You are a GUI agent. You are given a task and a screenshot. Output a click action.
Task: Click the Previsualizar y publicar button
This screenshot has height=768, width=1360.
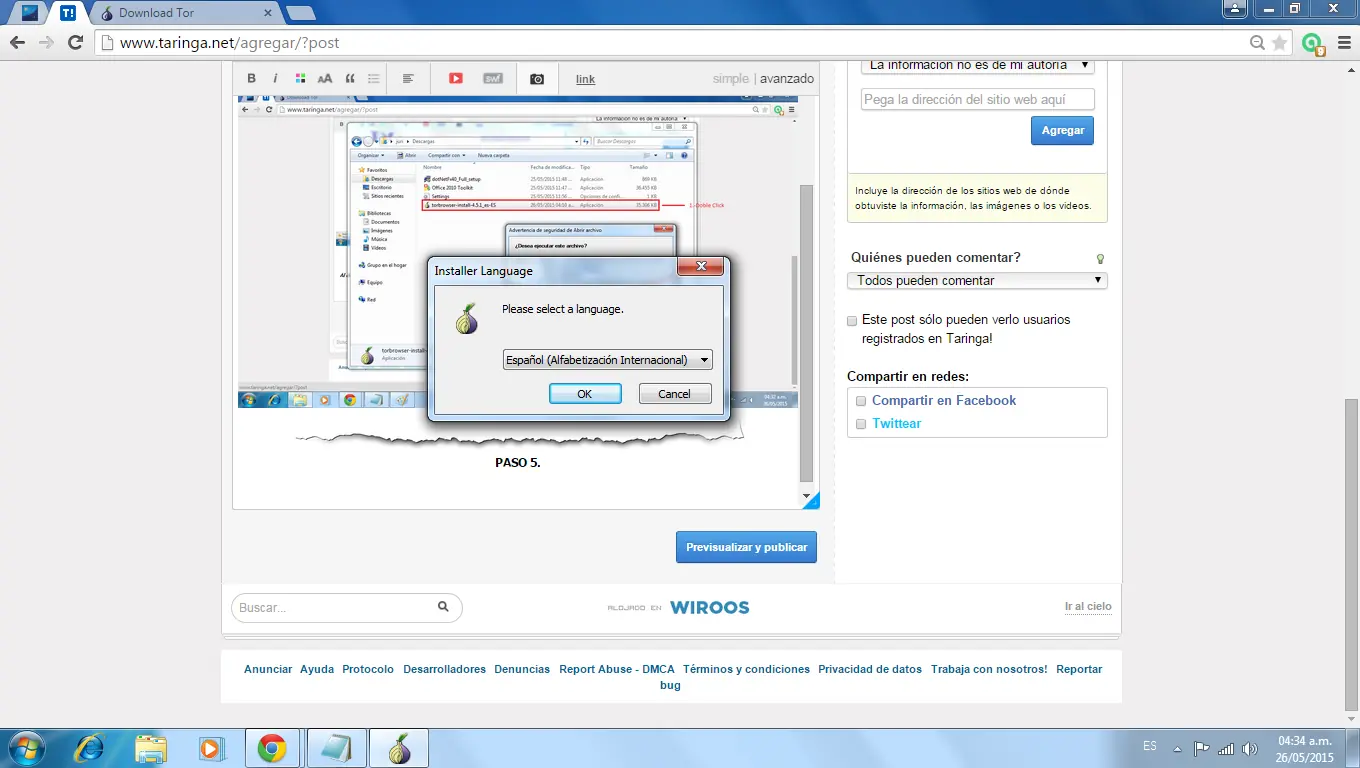[746, 547]
